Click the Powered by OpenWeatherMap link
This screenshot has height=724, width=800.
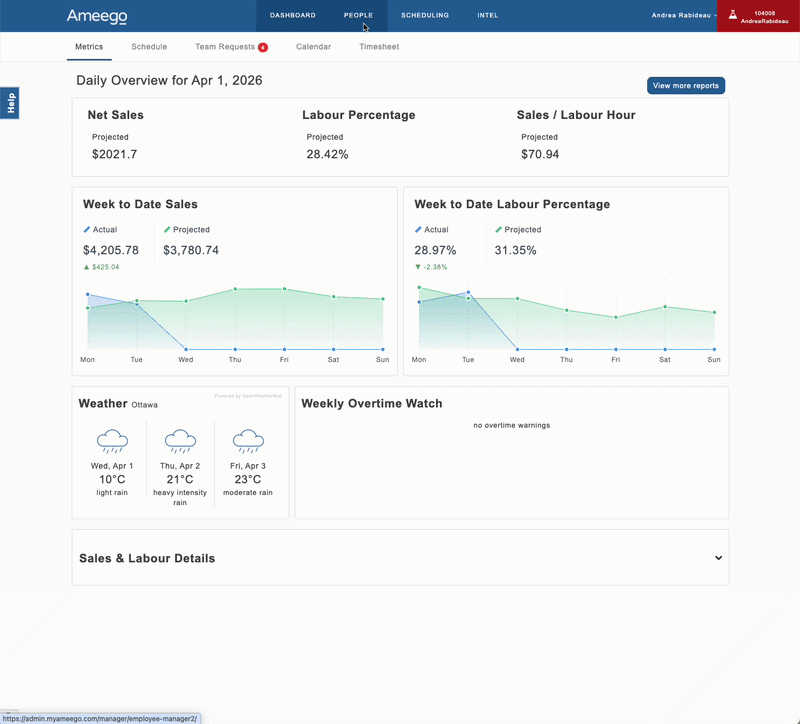(x=248, y=396)
